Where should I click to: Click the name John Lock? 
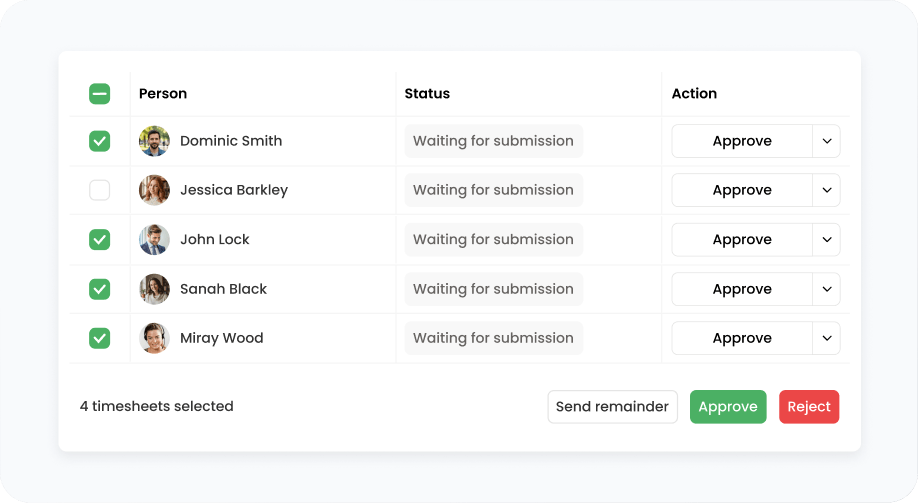tap(215, 239)
